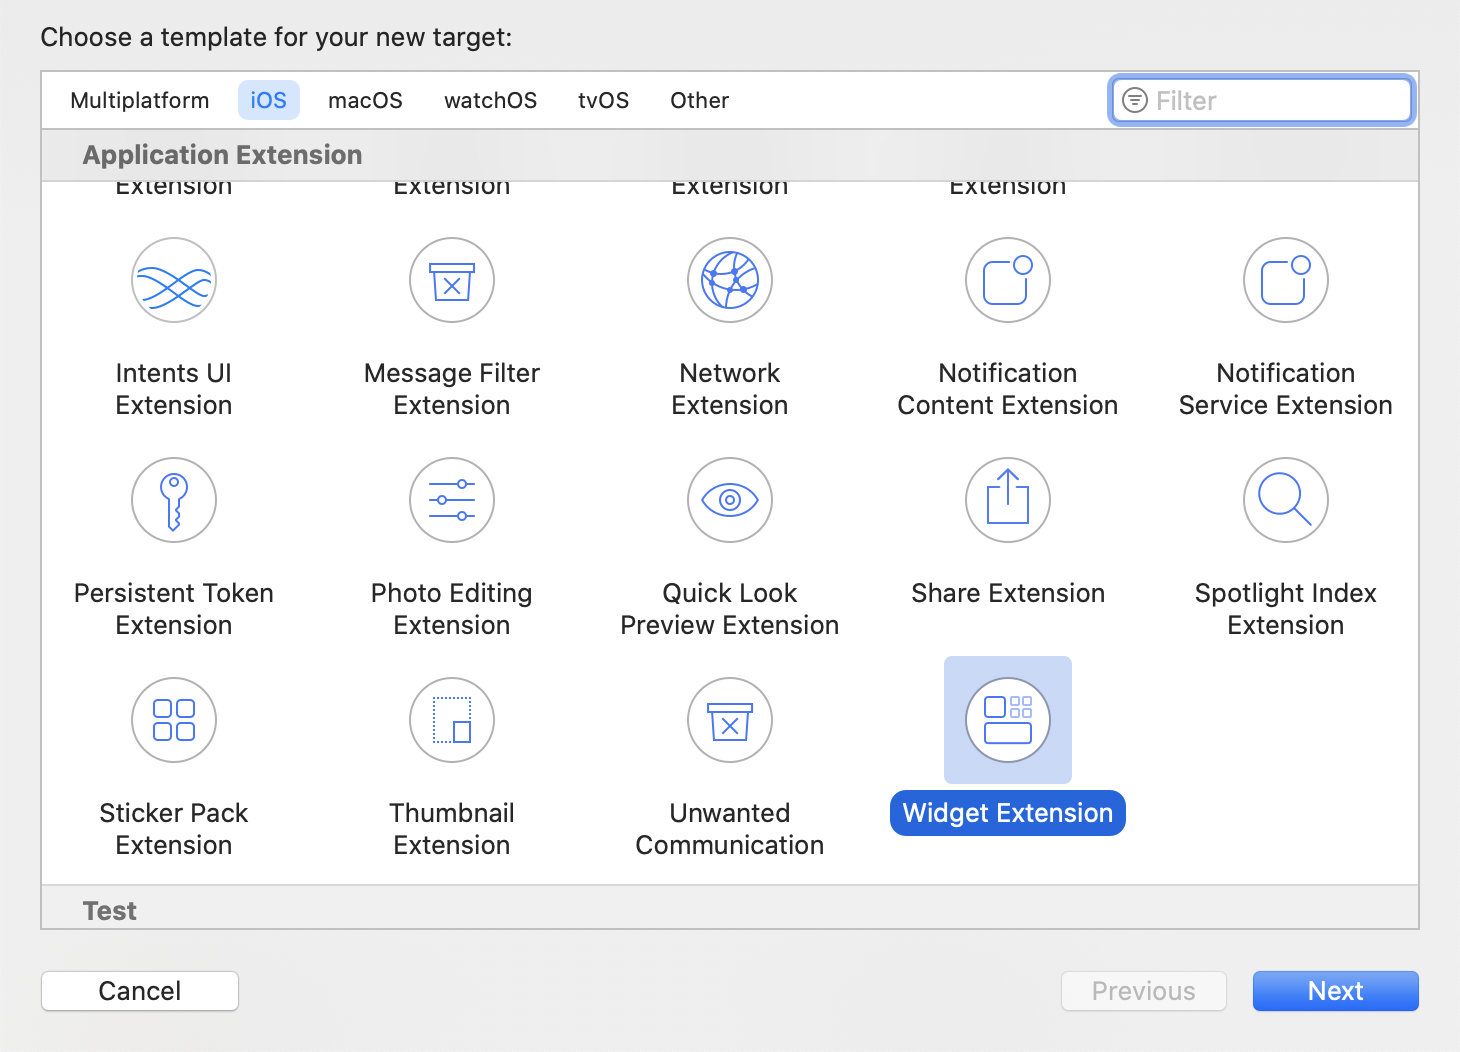Switch to the macOS tab
The image size is (1460, 1052).
click(x=366, y=100)
